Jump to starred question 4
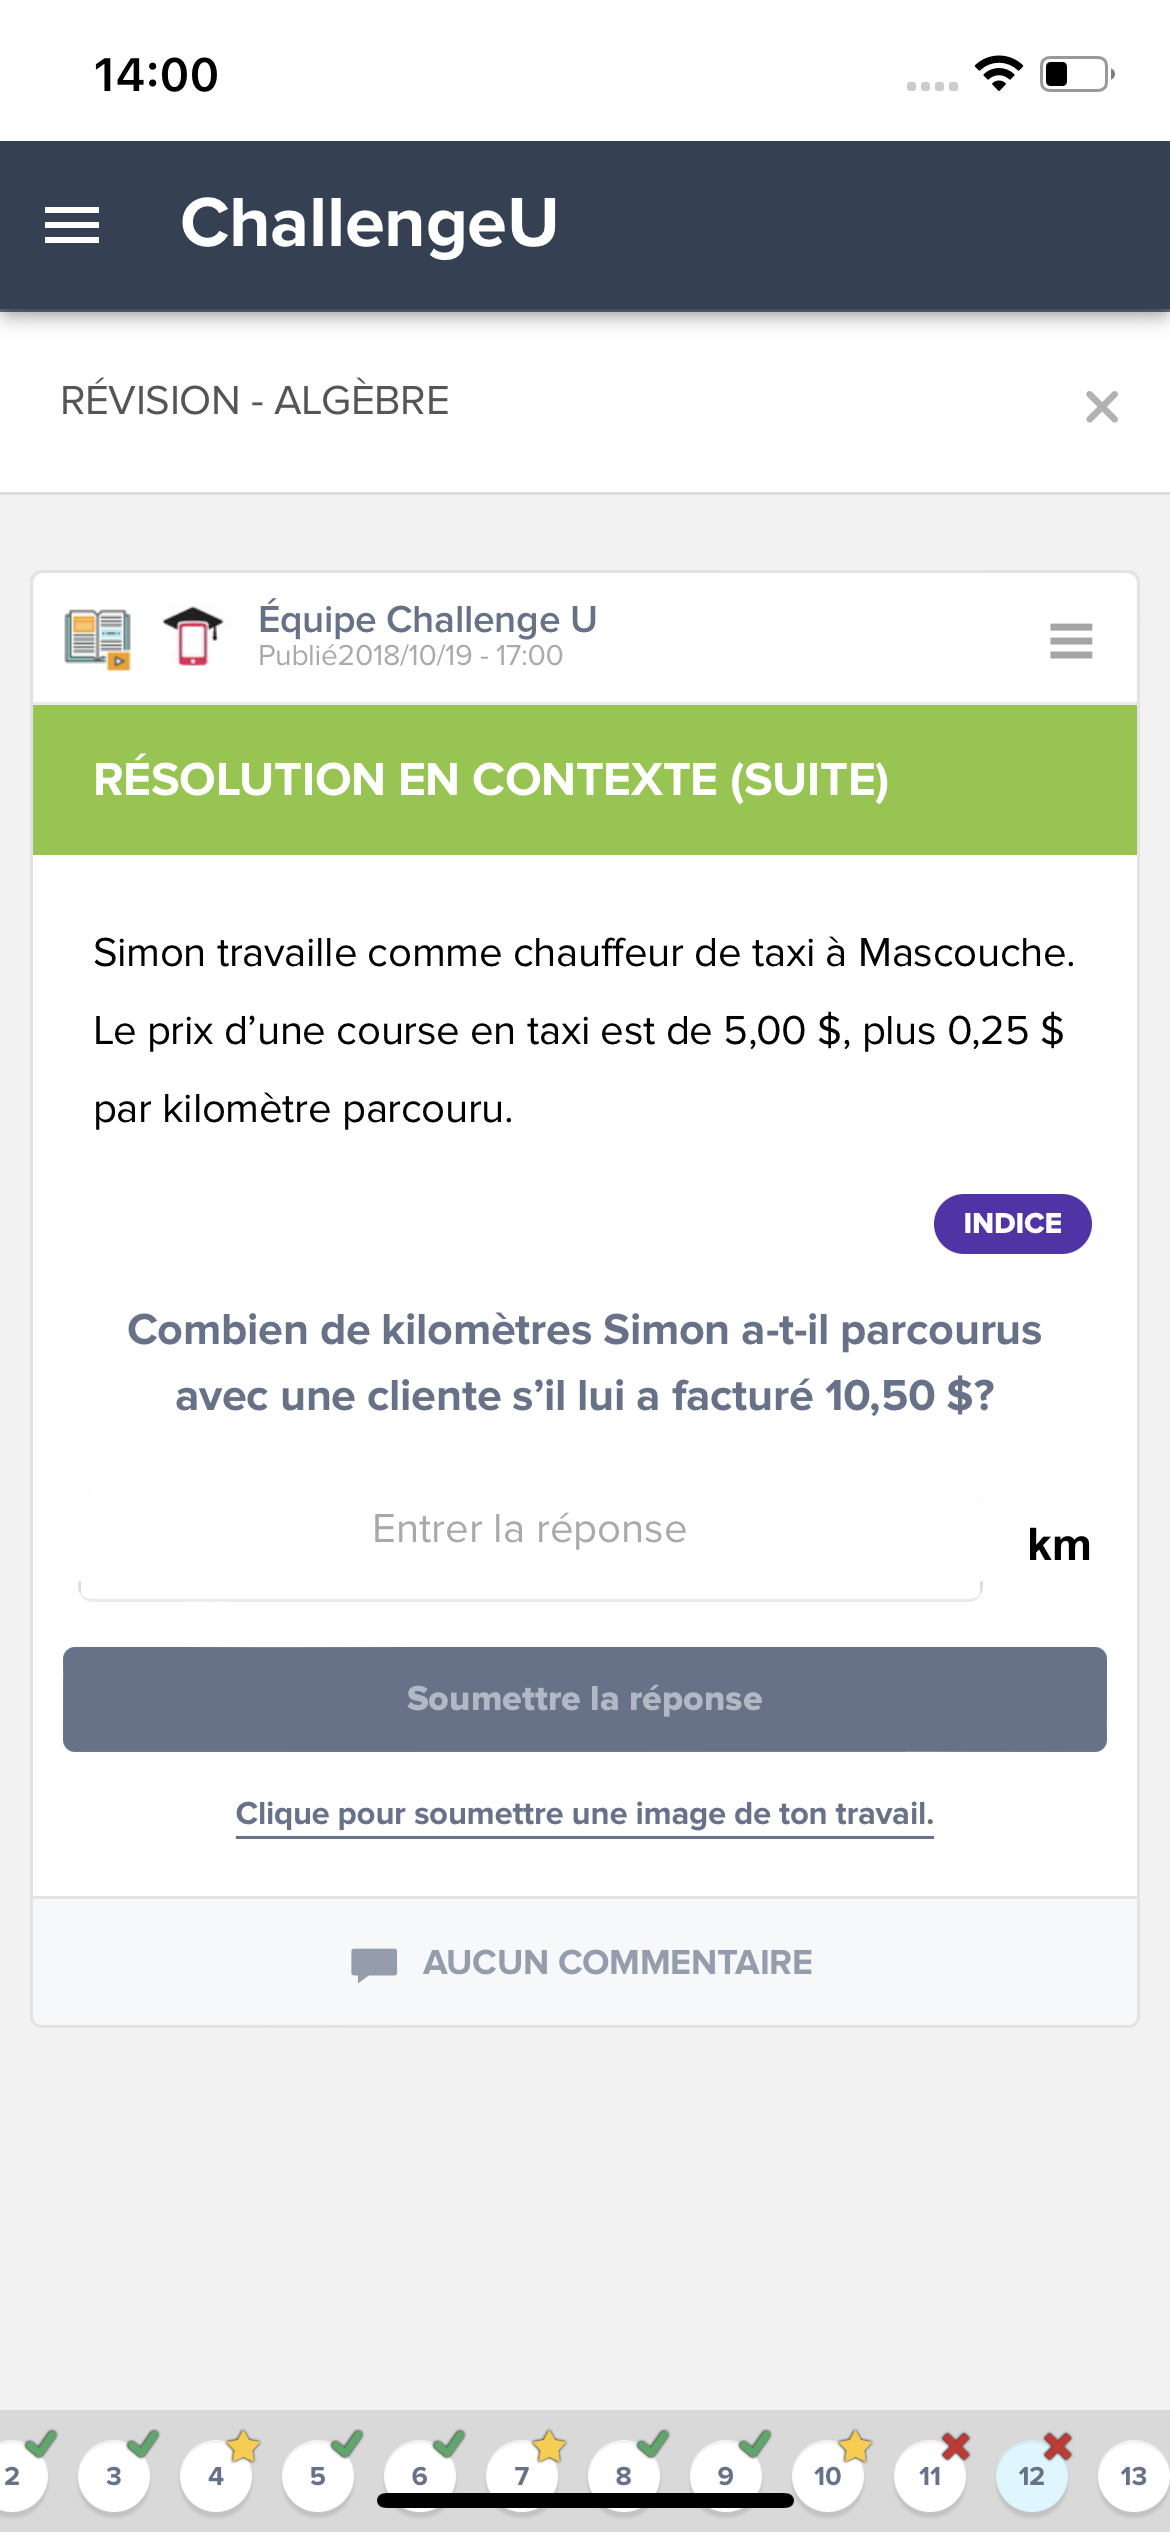Image resolution: width=1170 pixels, height=2532 pixels. point(216,2476)
